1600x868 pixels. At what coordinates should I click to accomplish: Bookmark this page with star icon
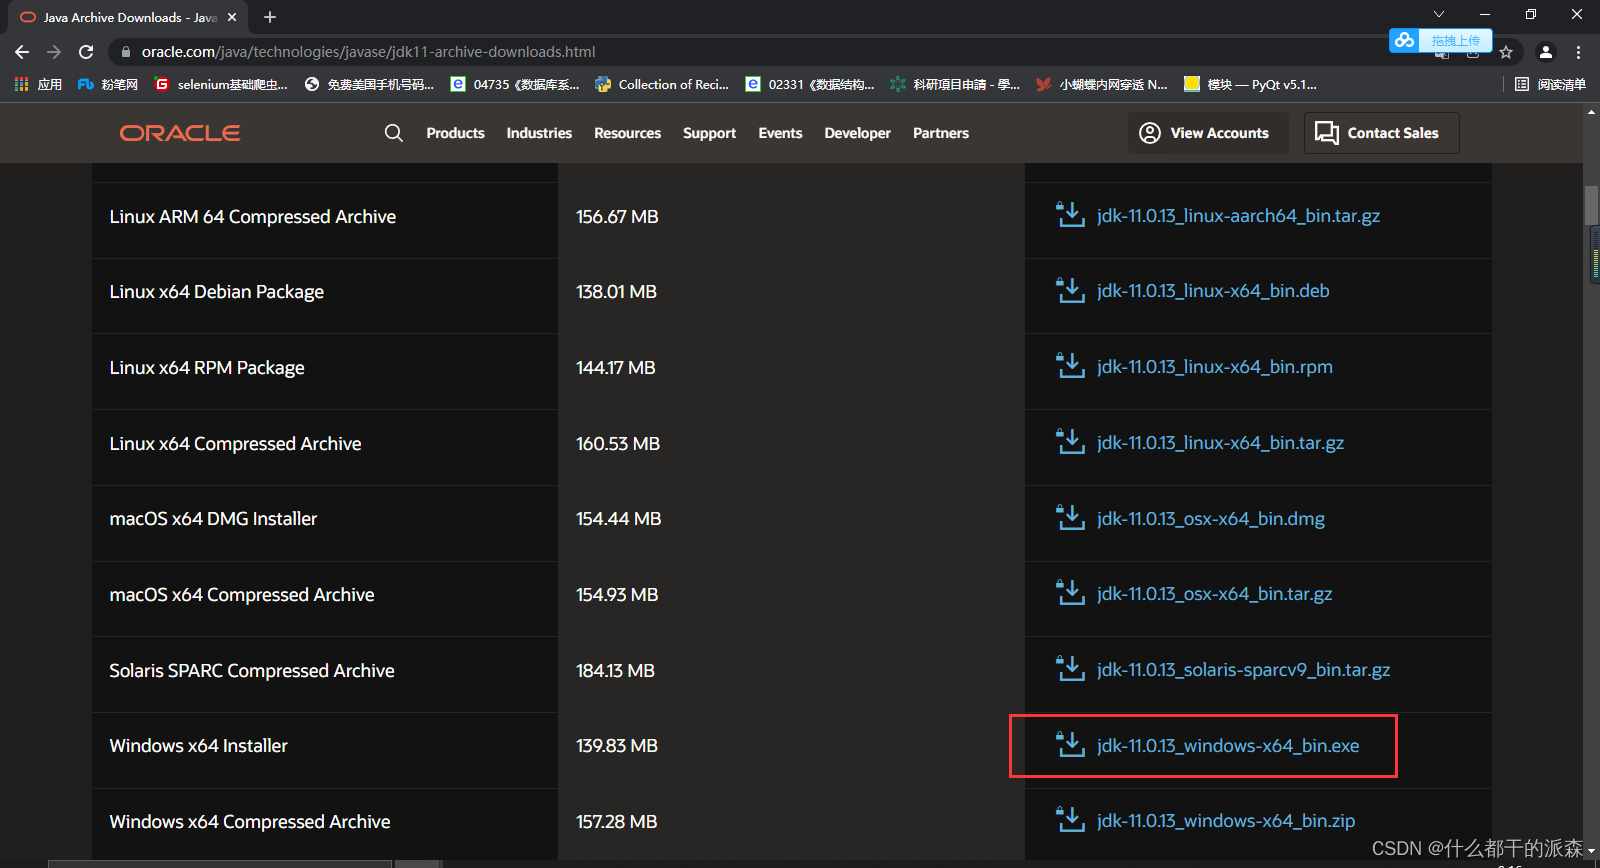pos(1506,52)
